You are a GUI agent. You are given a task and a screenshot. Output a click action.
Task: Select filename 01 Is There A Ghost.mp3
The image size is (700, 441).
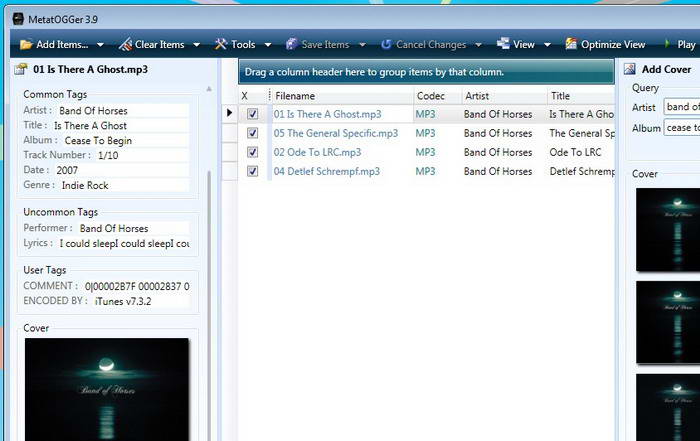[x=328, y=114]
